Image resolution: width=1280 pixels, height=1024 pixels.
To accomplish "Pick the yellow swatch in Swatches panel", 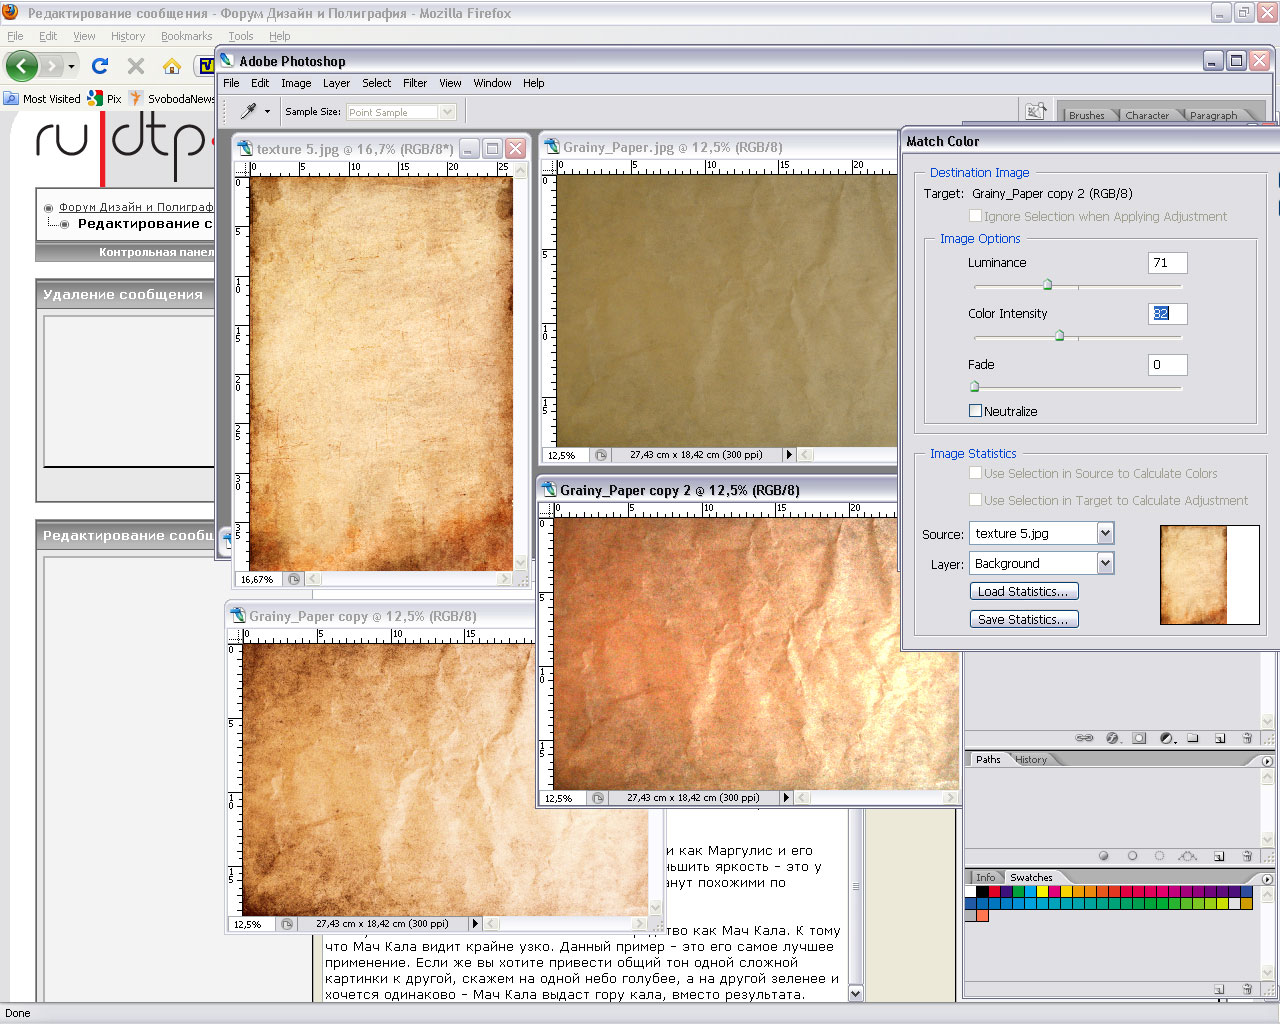I will point(1043,891).
